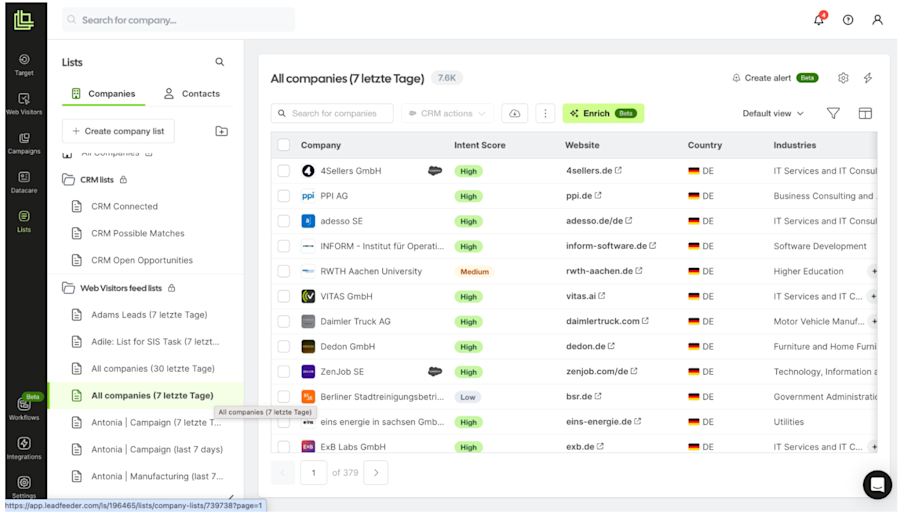
Task: Open the three-dot more options menu
Action: [x=545, y=114]
